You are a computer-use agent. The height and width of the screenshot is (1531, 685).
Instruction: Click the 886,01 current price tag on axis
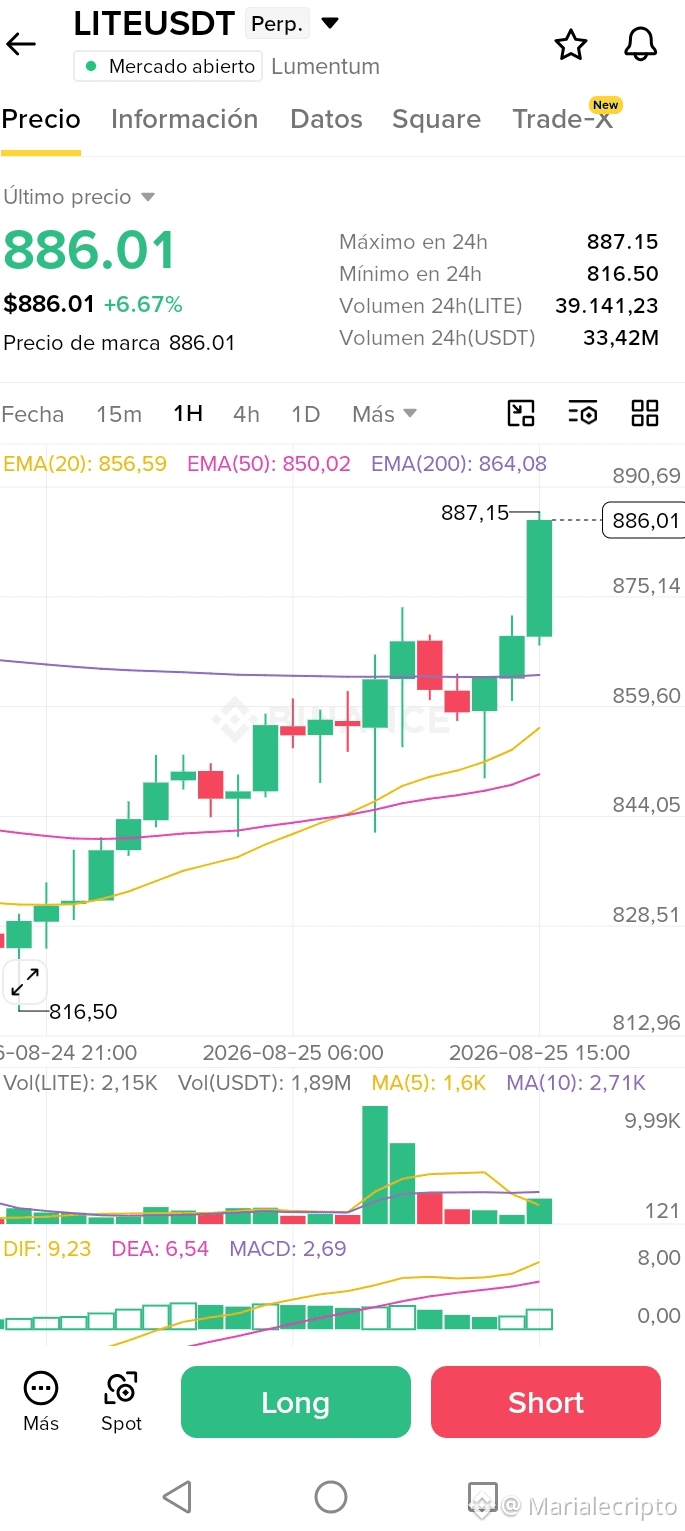pos(644,520)
